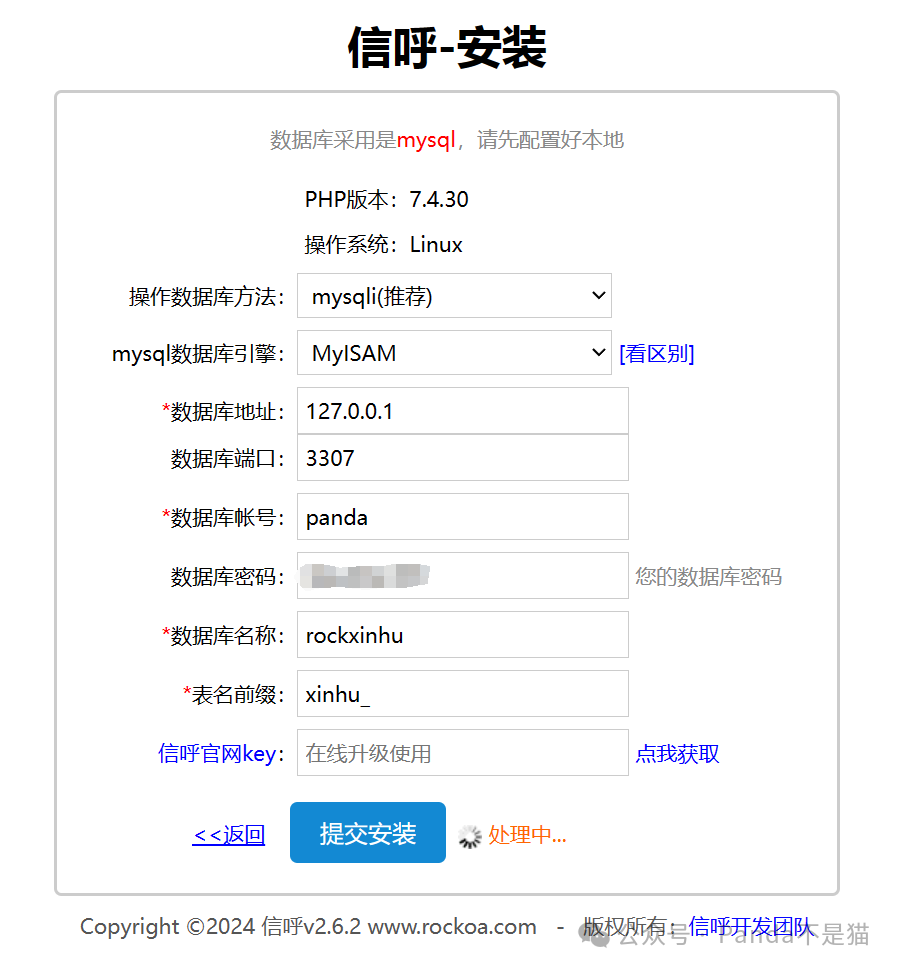Click the 数据库名称 field with rockxinhu

463,635
